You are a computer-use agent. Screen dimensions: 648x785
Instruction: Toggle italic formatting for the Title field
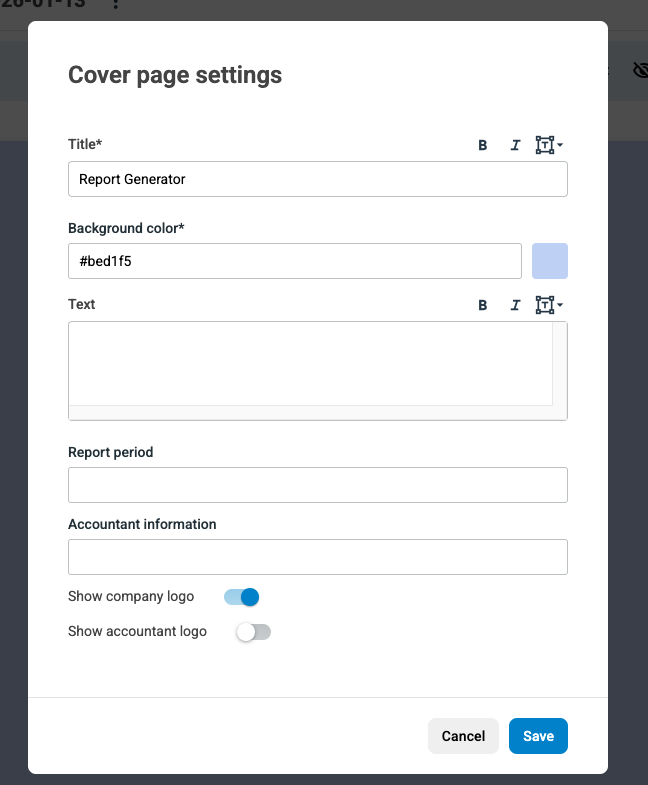(515, 145)
